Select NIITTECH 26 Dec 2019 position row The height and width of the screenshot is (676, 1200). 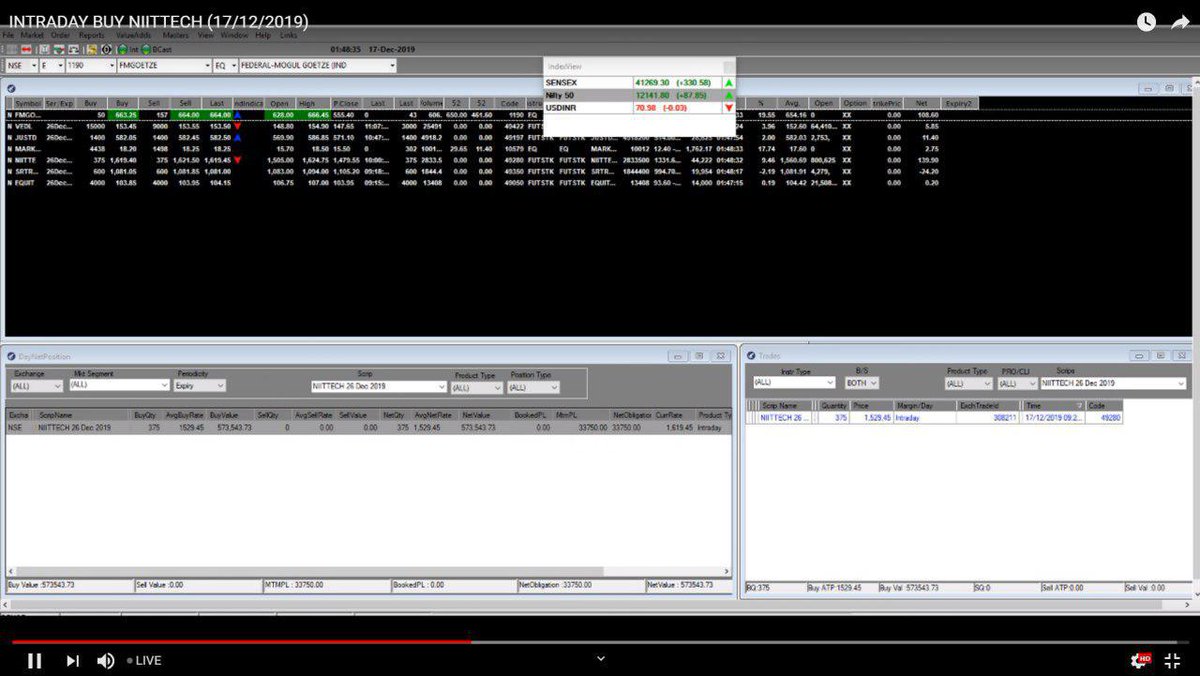368,427
